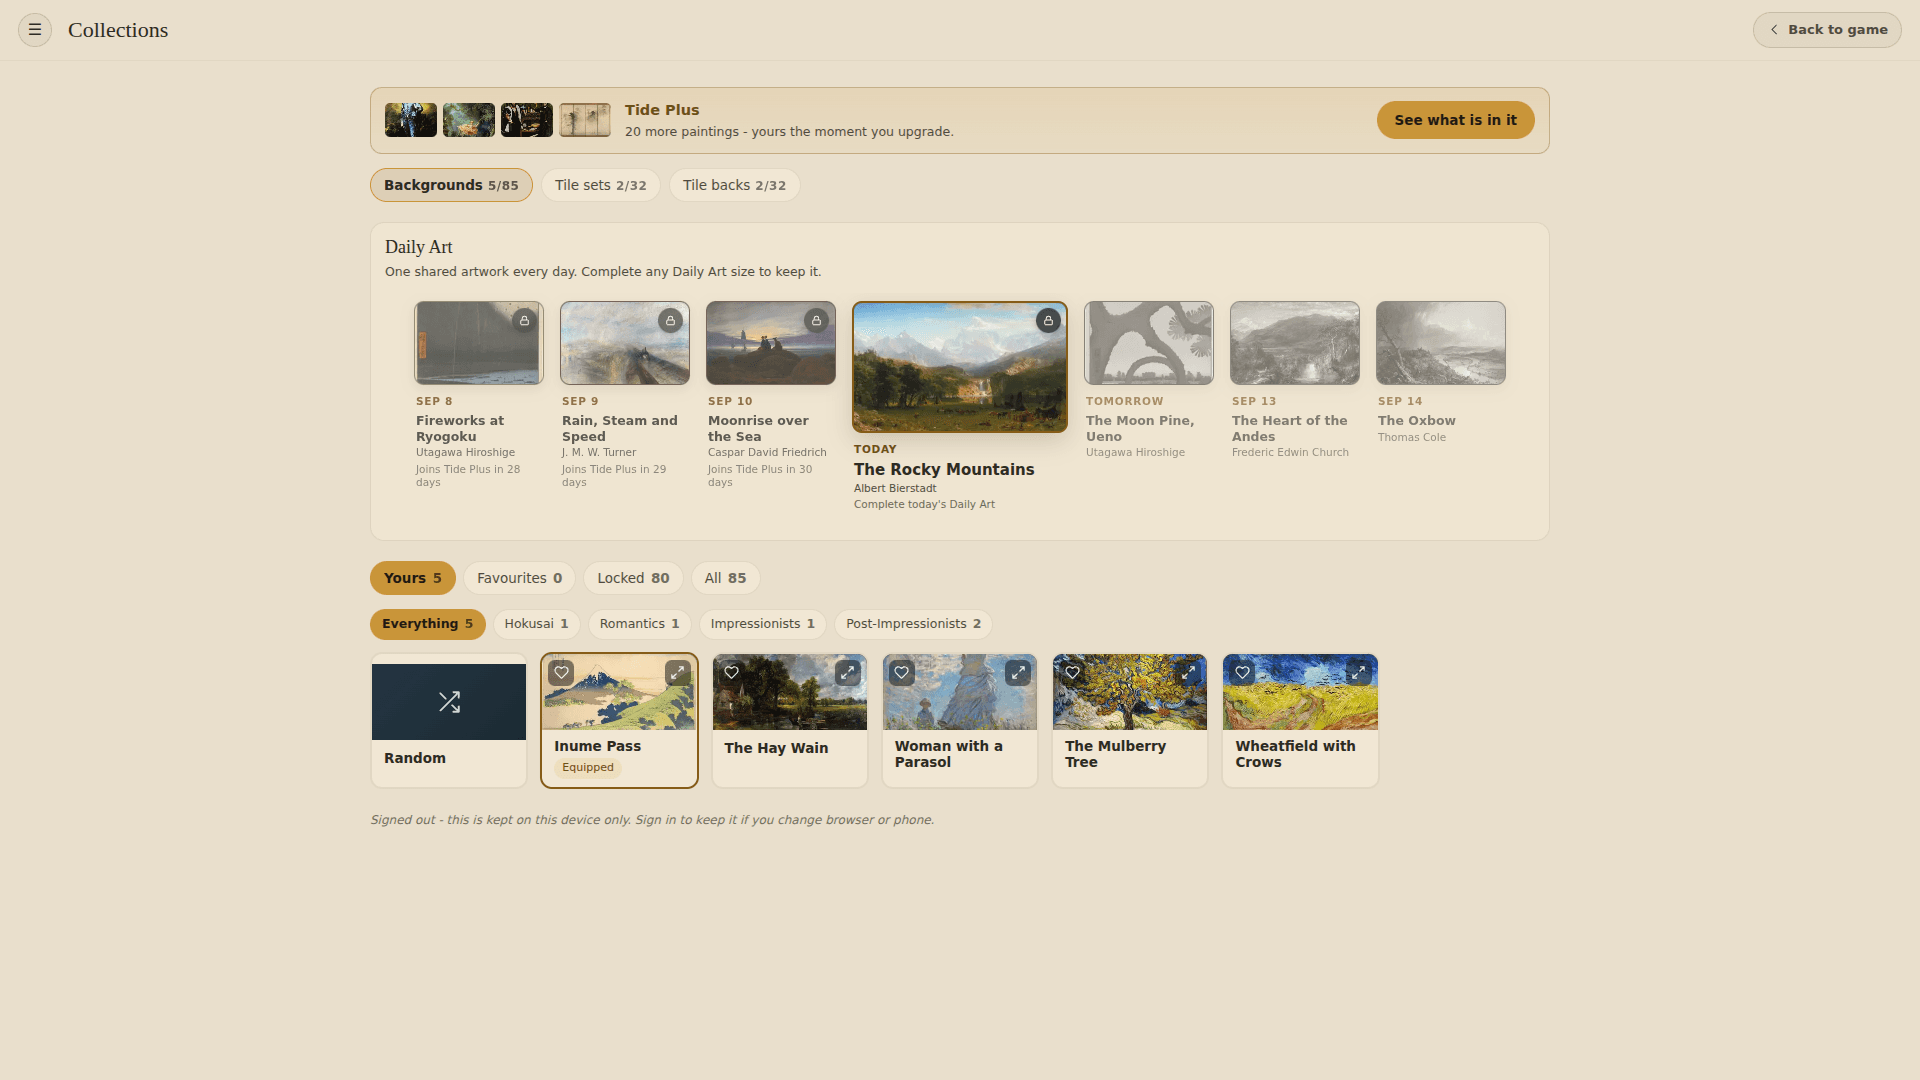This screenshot has height=1080, width=1920.
Task: Favourite The Mulberry Tree painting
Action: [1072, 673]
